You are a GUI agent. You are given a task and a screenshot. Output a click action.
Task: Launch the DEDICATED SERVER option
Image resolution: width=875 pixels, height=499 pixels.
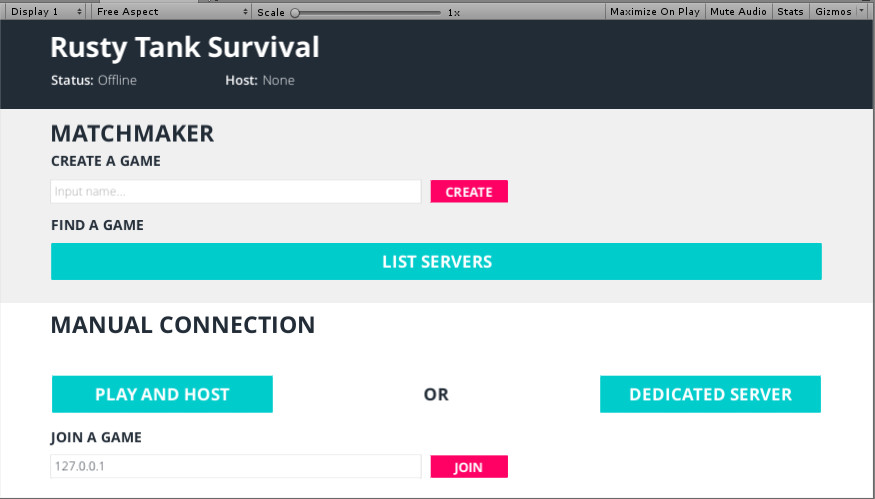tap(710, 394)
